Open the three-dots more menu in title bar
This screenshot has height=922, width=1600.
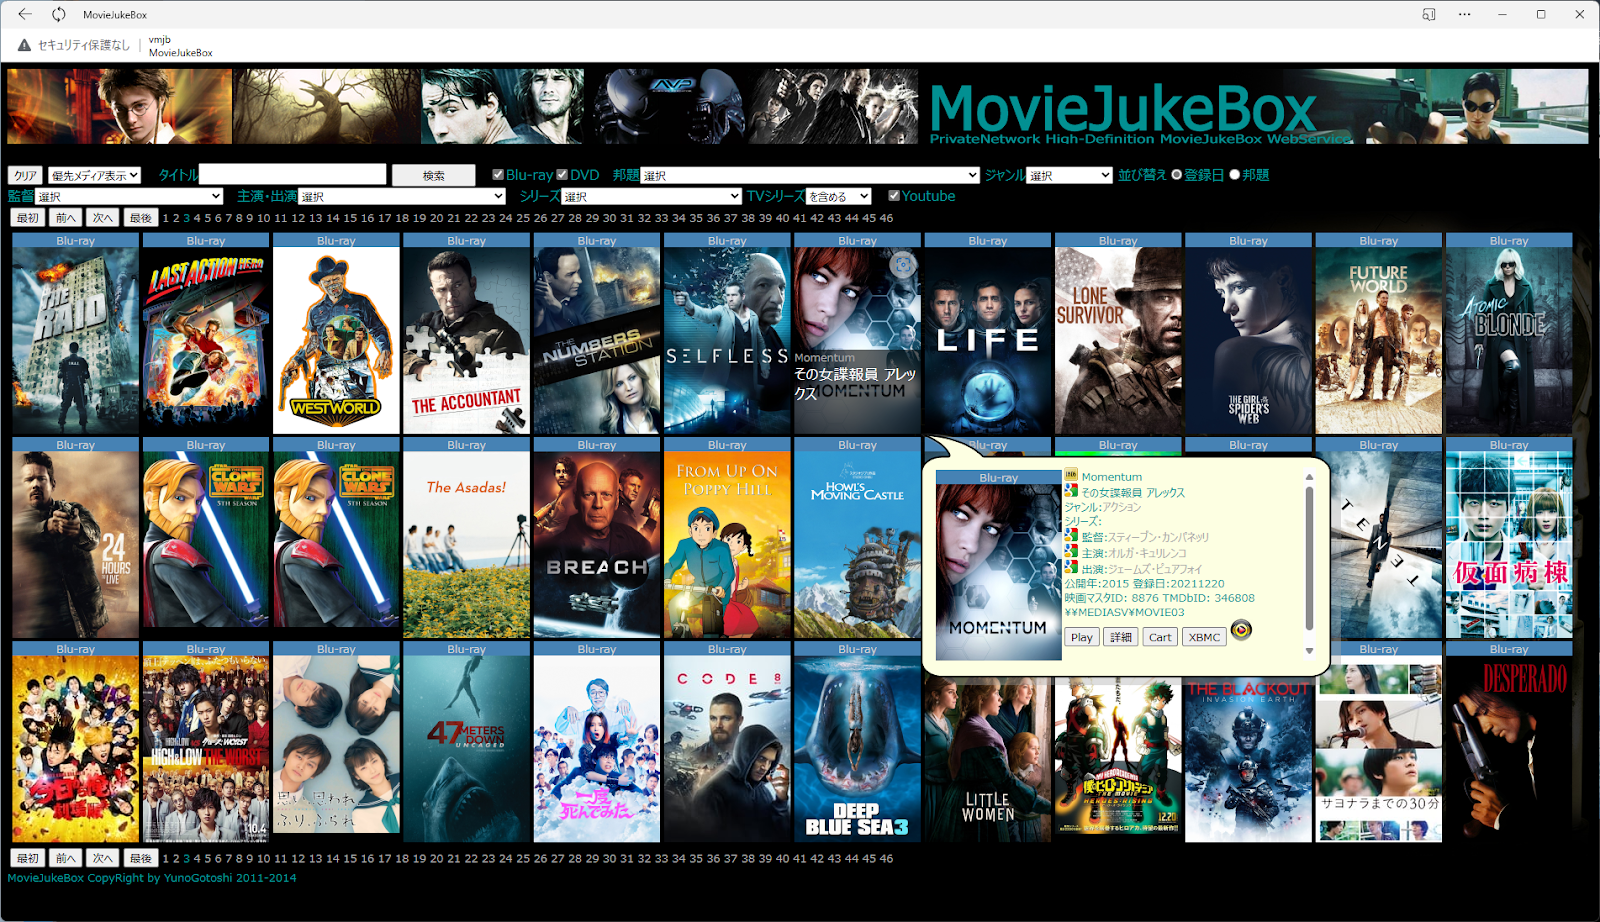click(1464, 14)
